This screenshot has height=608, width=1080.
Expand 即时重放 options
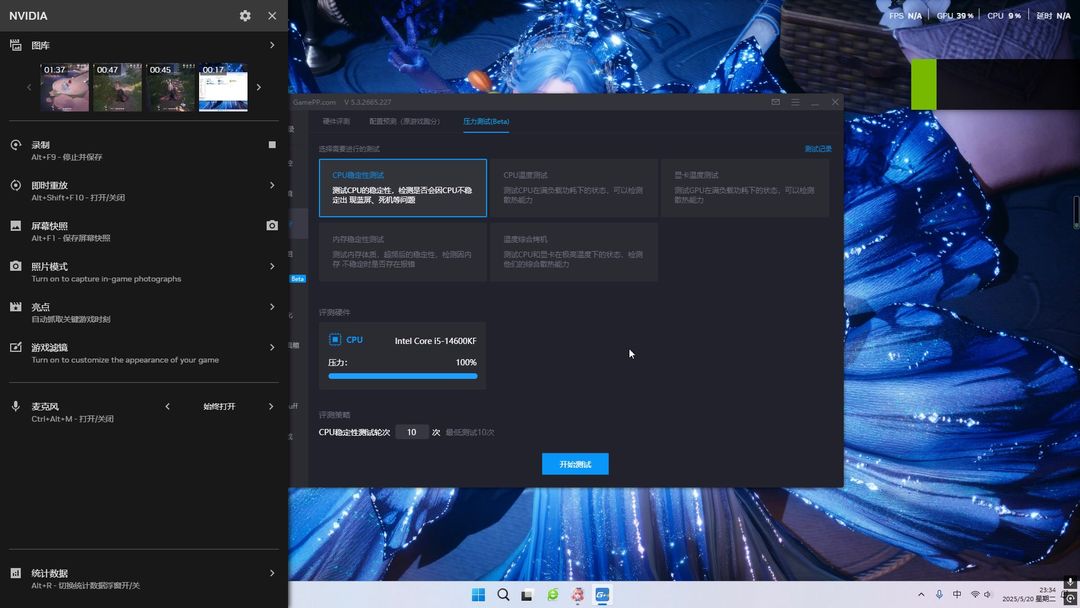(x=272, y=185)
